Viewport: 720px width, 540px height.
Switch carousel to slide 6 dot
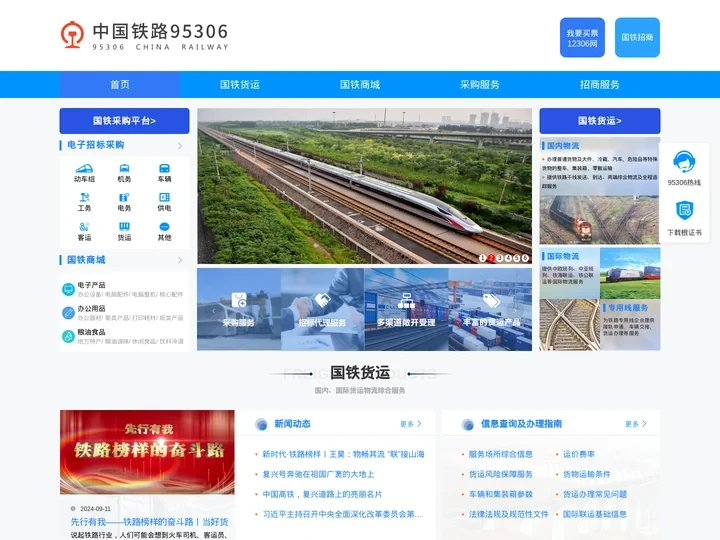[x=525, y=258]
